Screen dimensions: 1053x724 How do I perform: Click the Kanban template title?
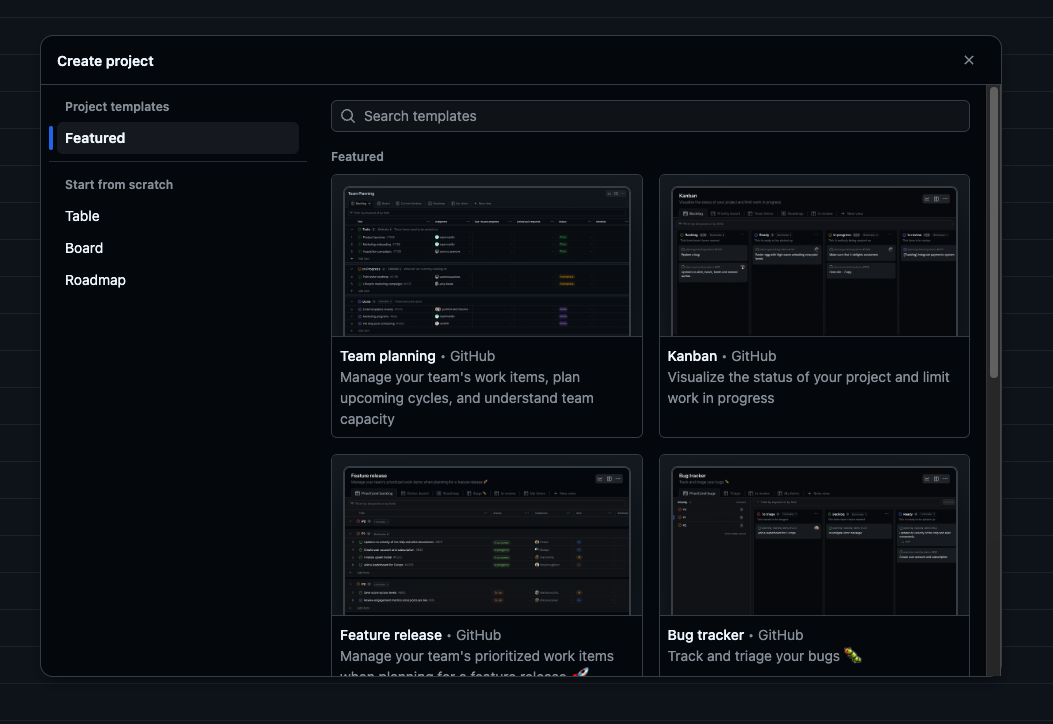[x=692, y=356]
